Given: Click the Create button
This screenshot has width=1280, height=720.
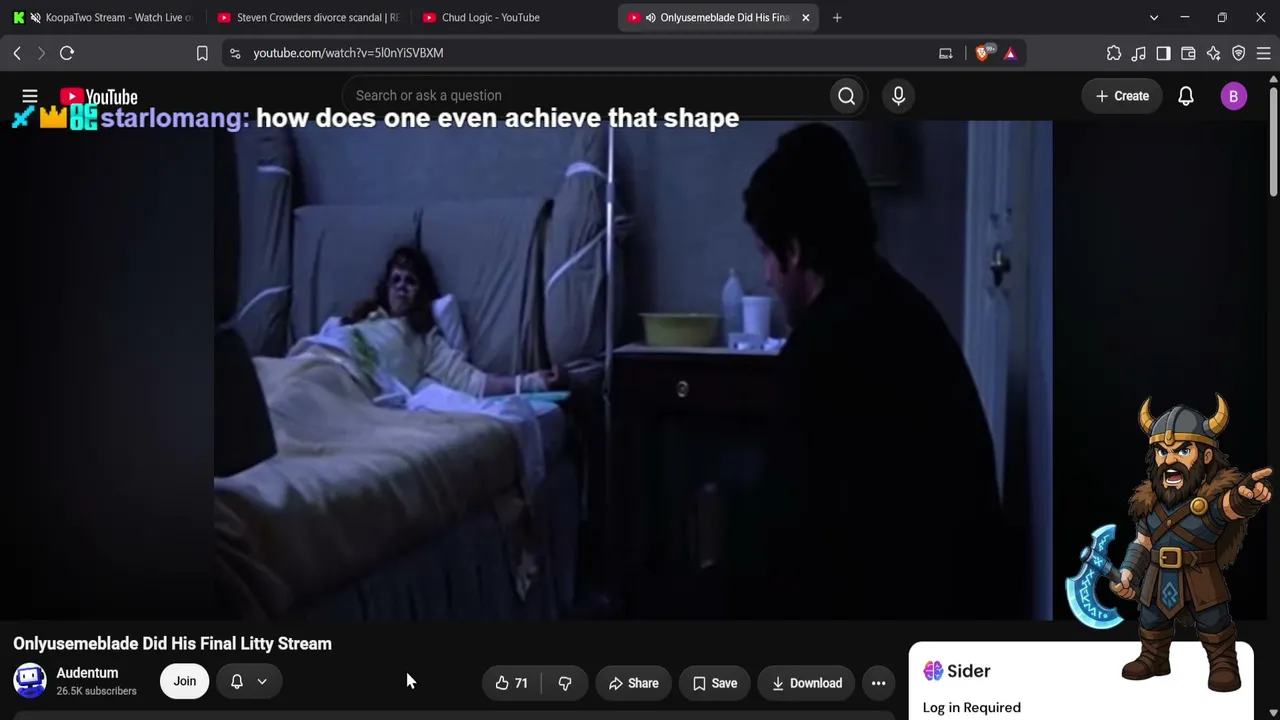Looking at the screenshot, I should click(x=1122, y=96).
